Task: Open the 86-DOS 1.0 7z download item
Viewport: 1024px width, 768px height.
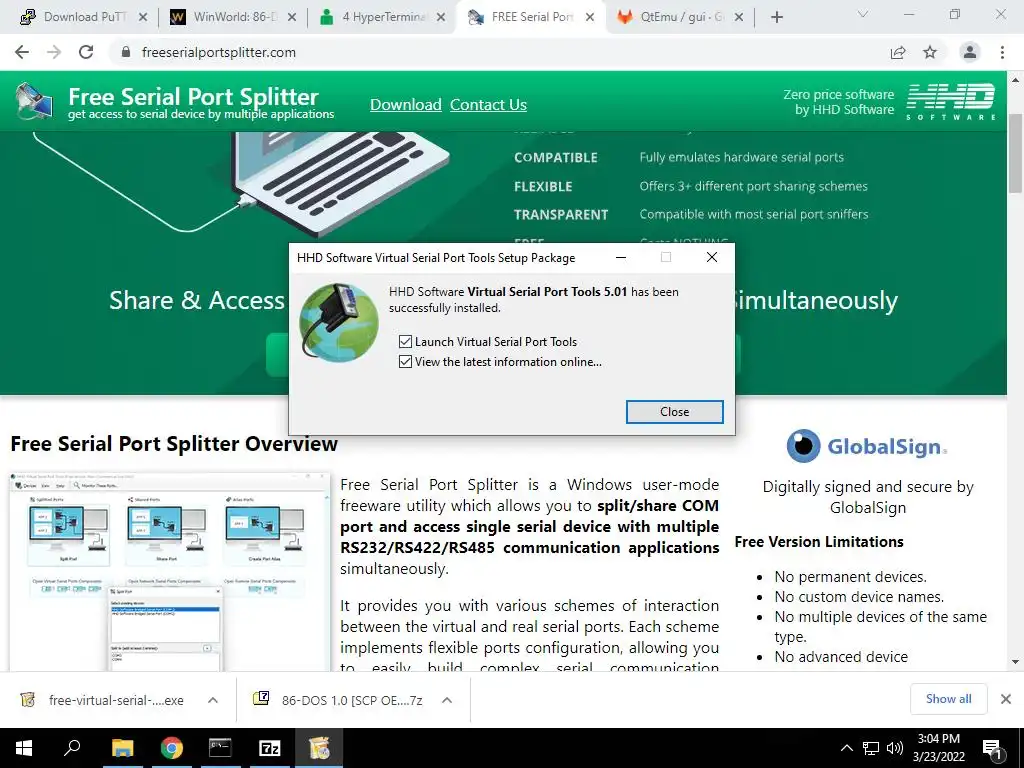Action: 339,700
